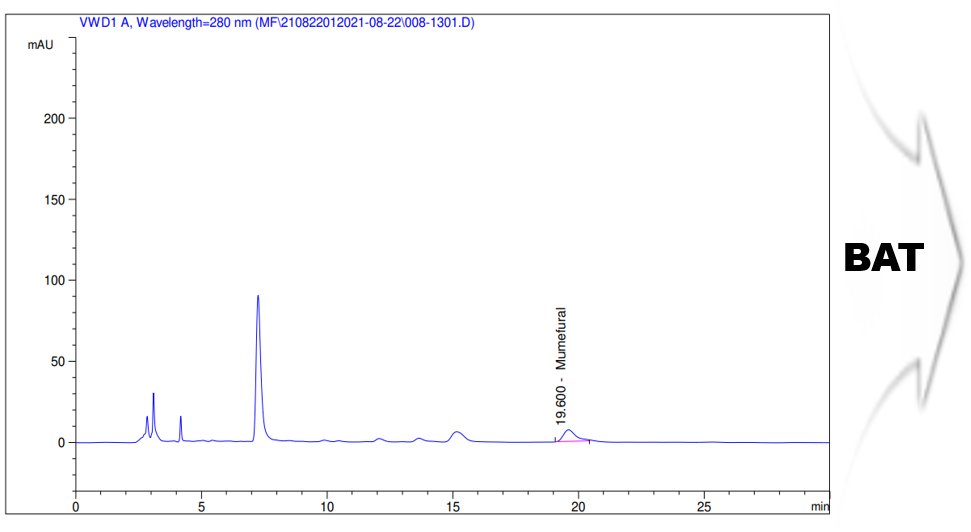Click the rotated "19.600 - Mumefural" peak label
This screenshot has width=971, height=532.
click(562, 372)
